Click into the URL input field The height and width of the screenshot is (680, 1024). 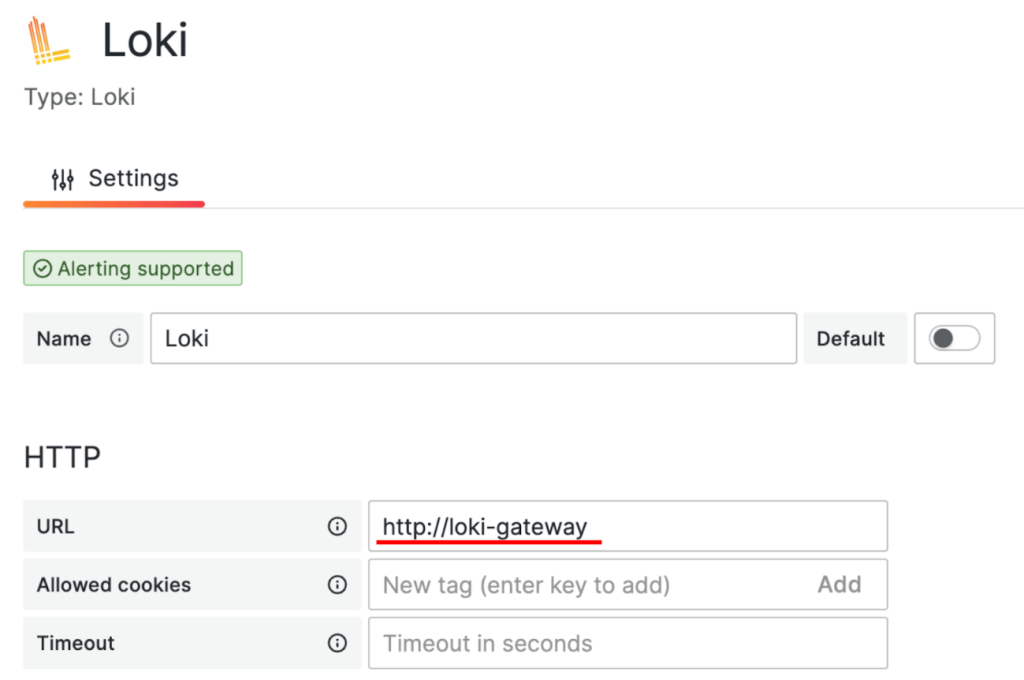point(627,526)
